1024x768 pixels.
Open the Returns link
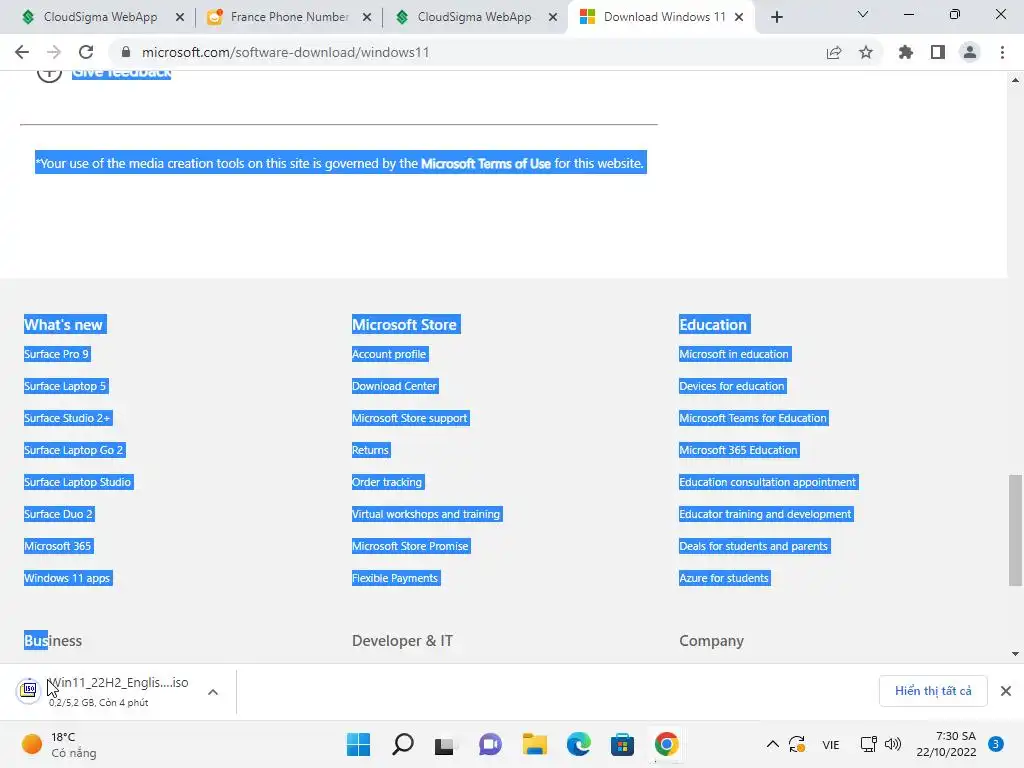(x=370, y=450)
